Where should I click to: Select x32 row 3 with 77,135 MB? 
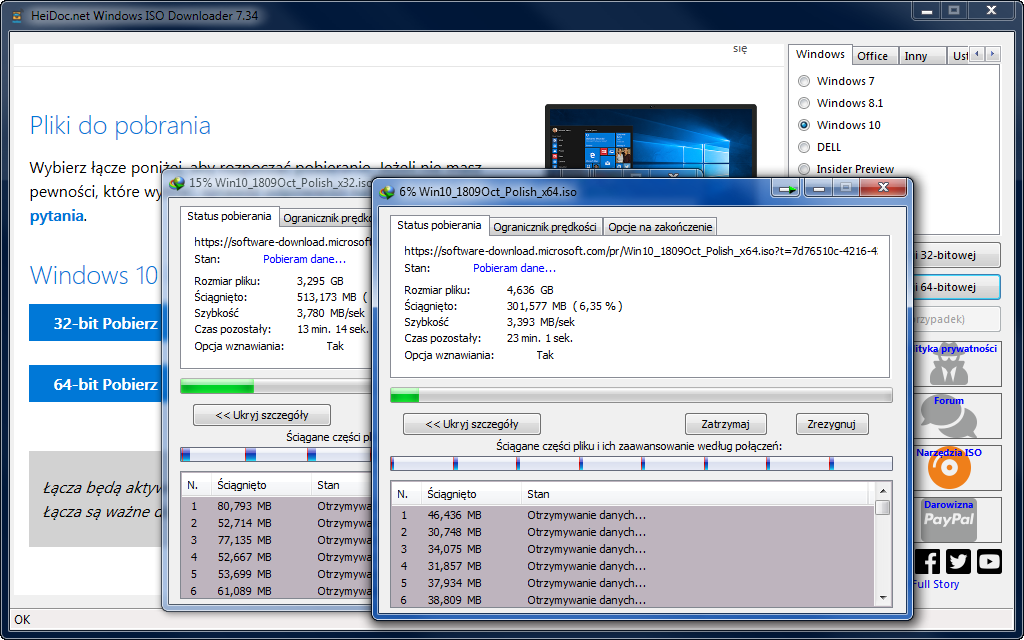pos(276,540)
